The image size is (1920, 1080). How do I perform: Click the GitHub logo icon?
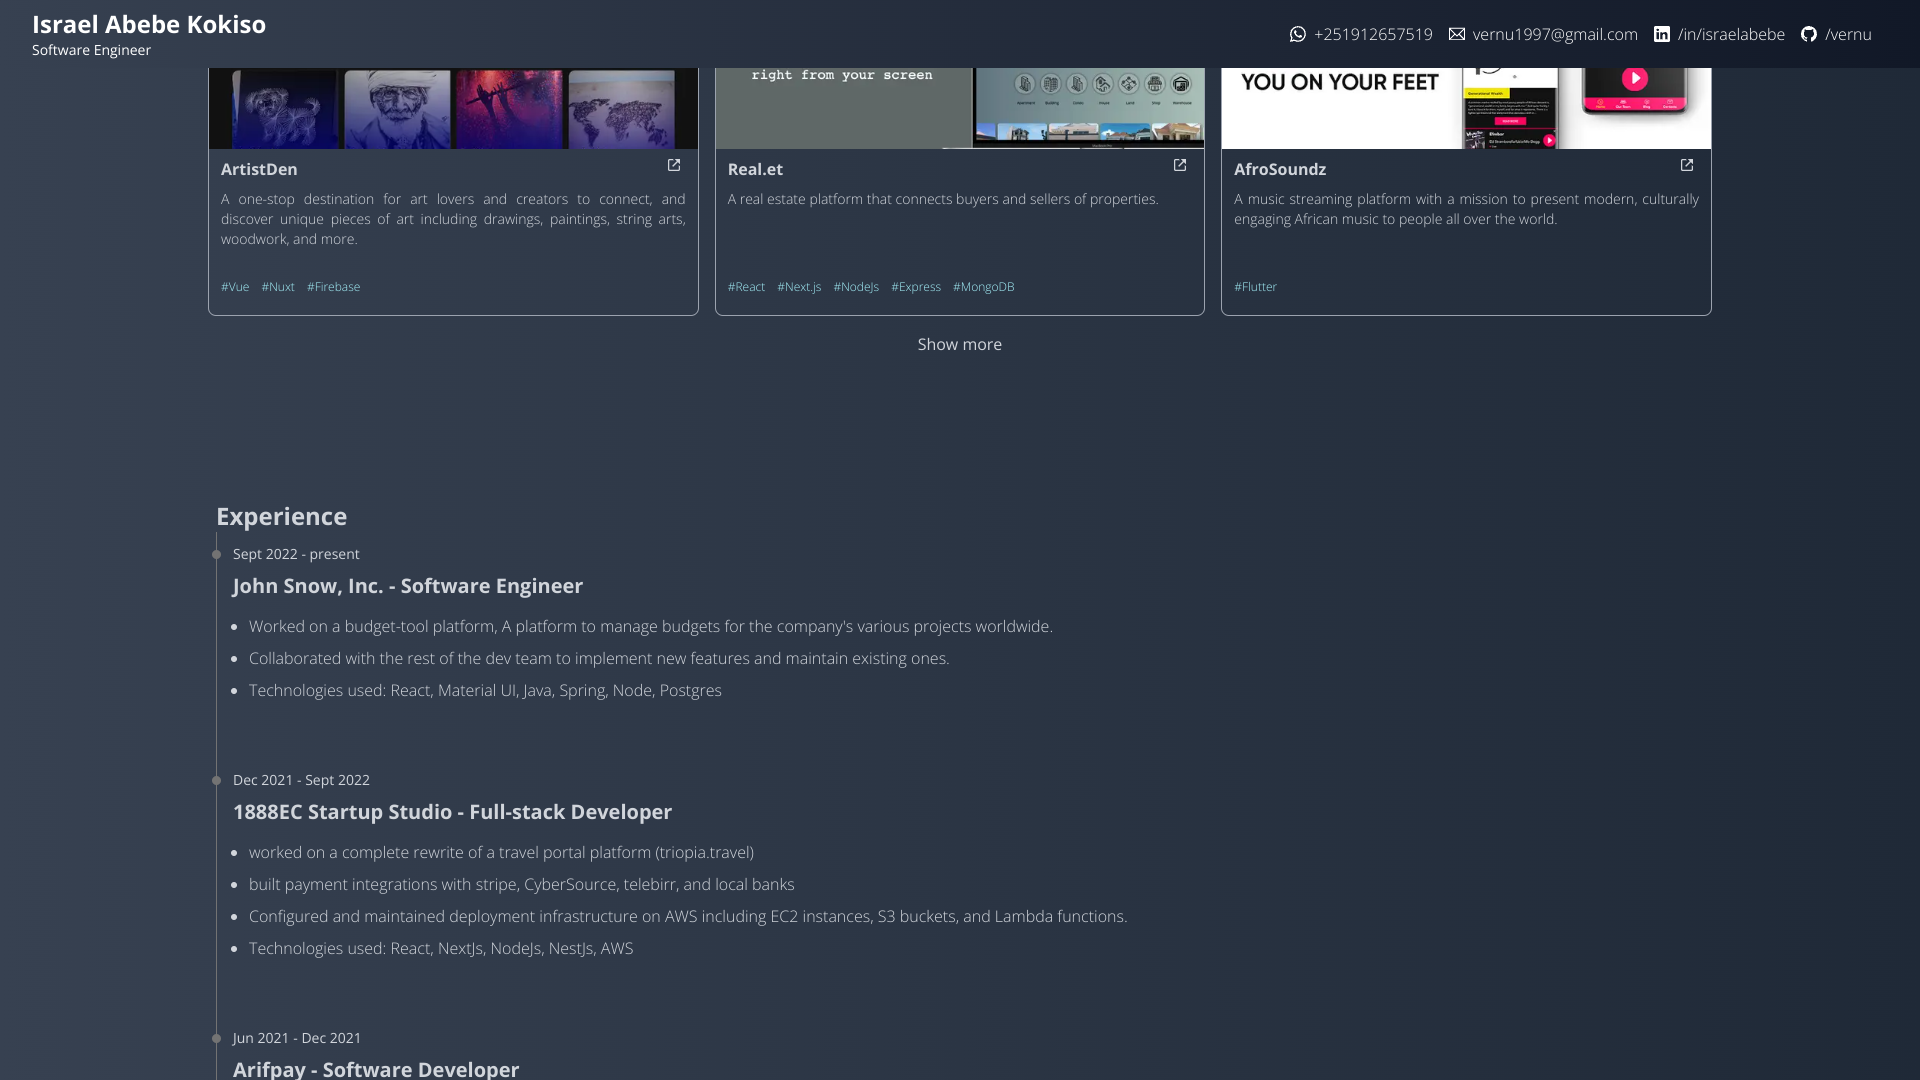(x=1809, y=34)
